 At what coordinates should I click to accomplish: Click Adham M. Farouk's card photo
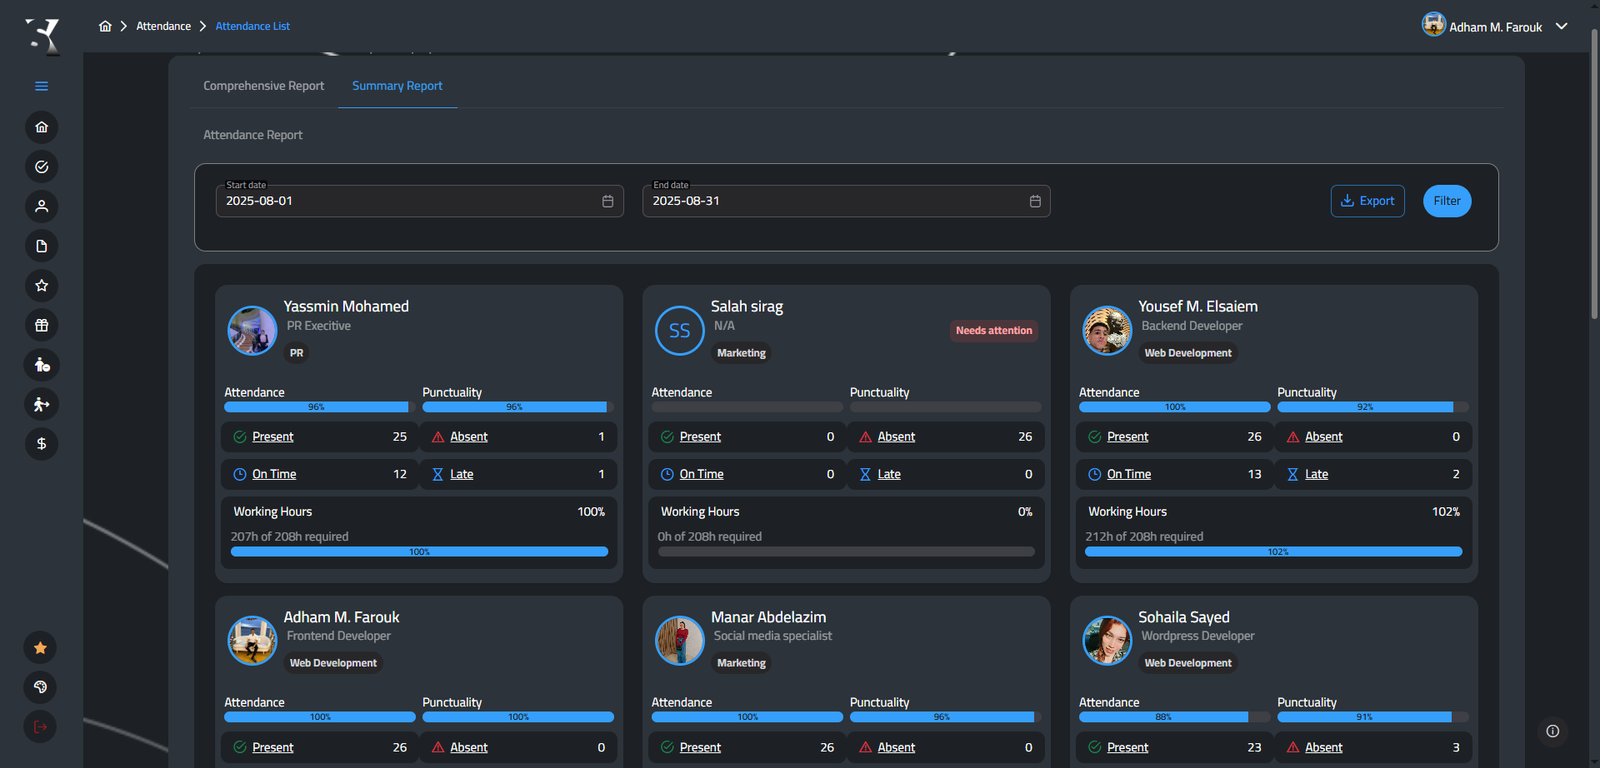252,640
